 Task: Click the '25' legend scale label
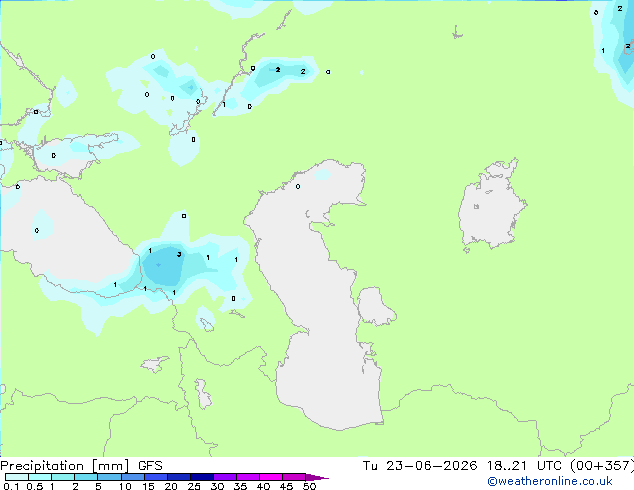coord(194,486)
